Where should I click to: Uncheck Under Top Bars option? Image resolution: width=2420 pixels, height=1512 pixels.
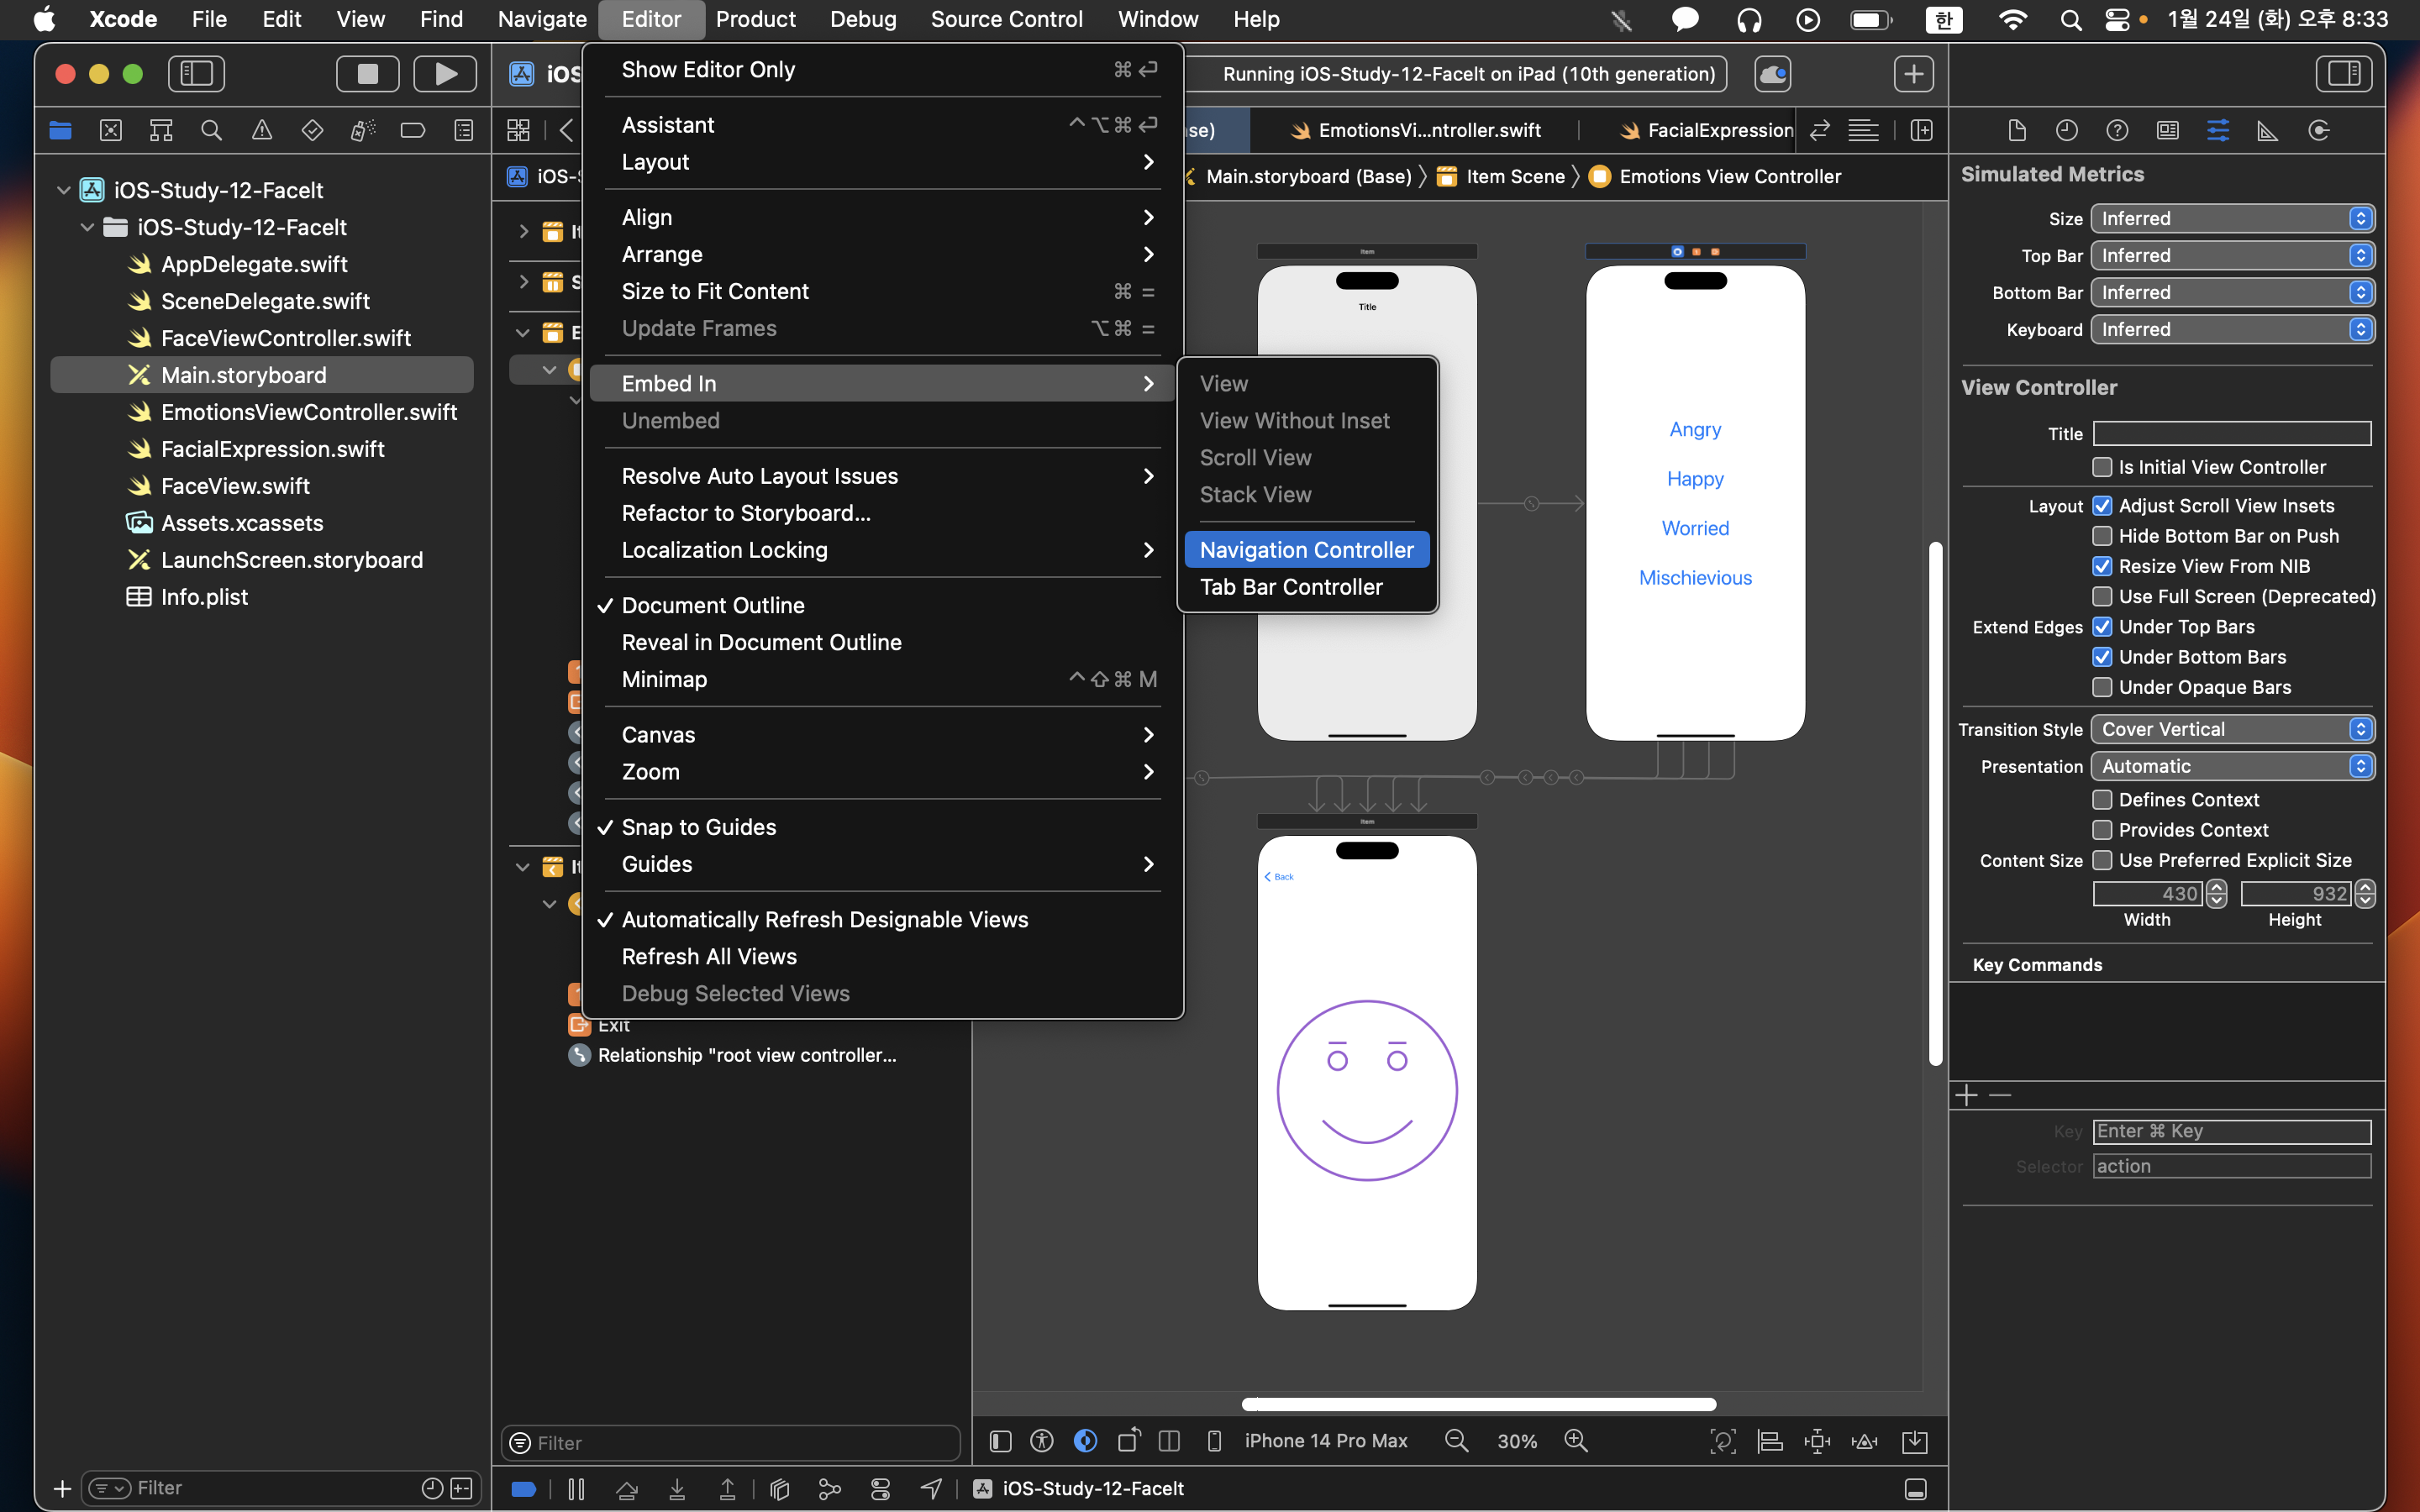(x=2102, y=627)
